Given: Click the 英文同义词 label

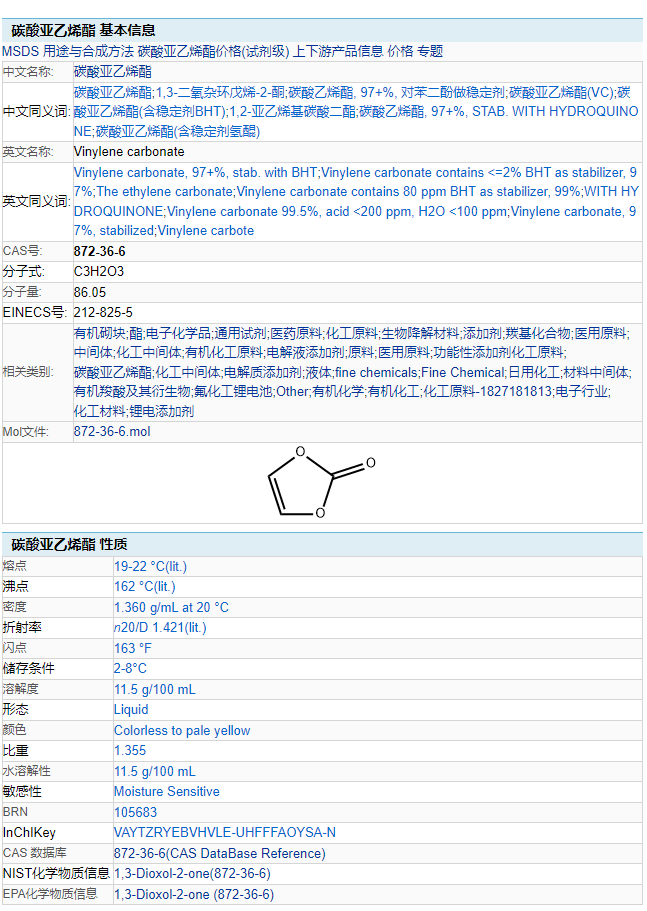Looking at the screenshot, I should (x=37, y=202).
